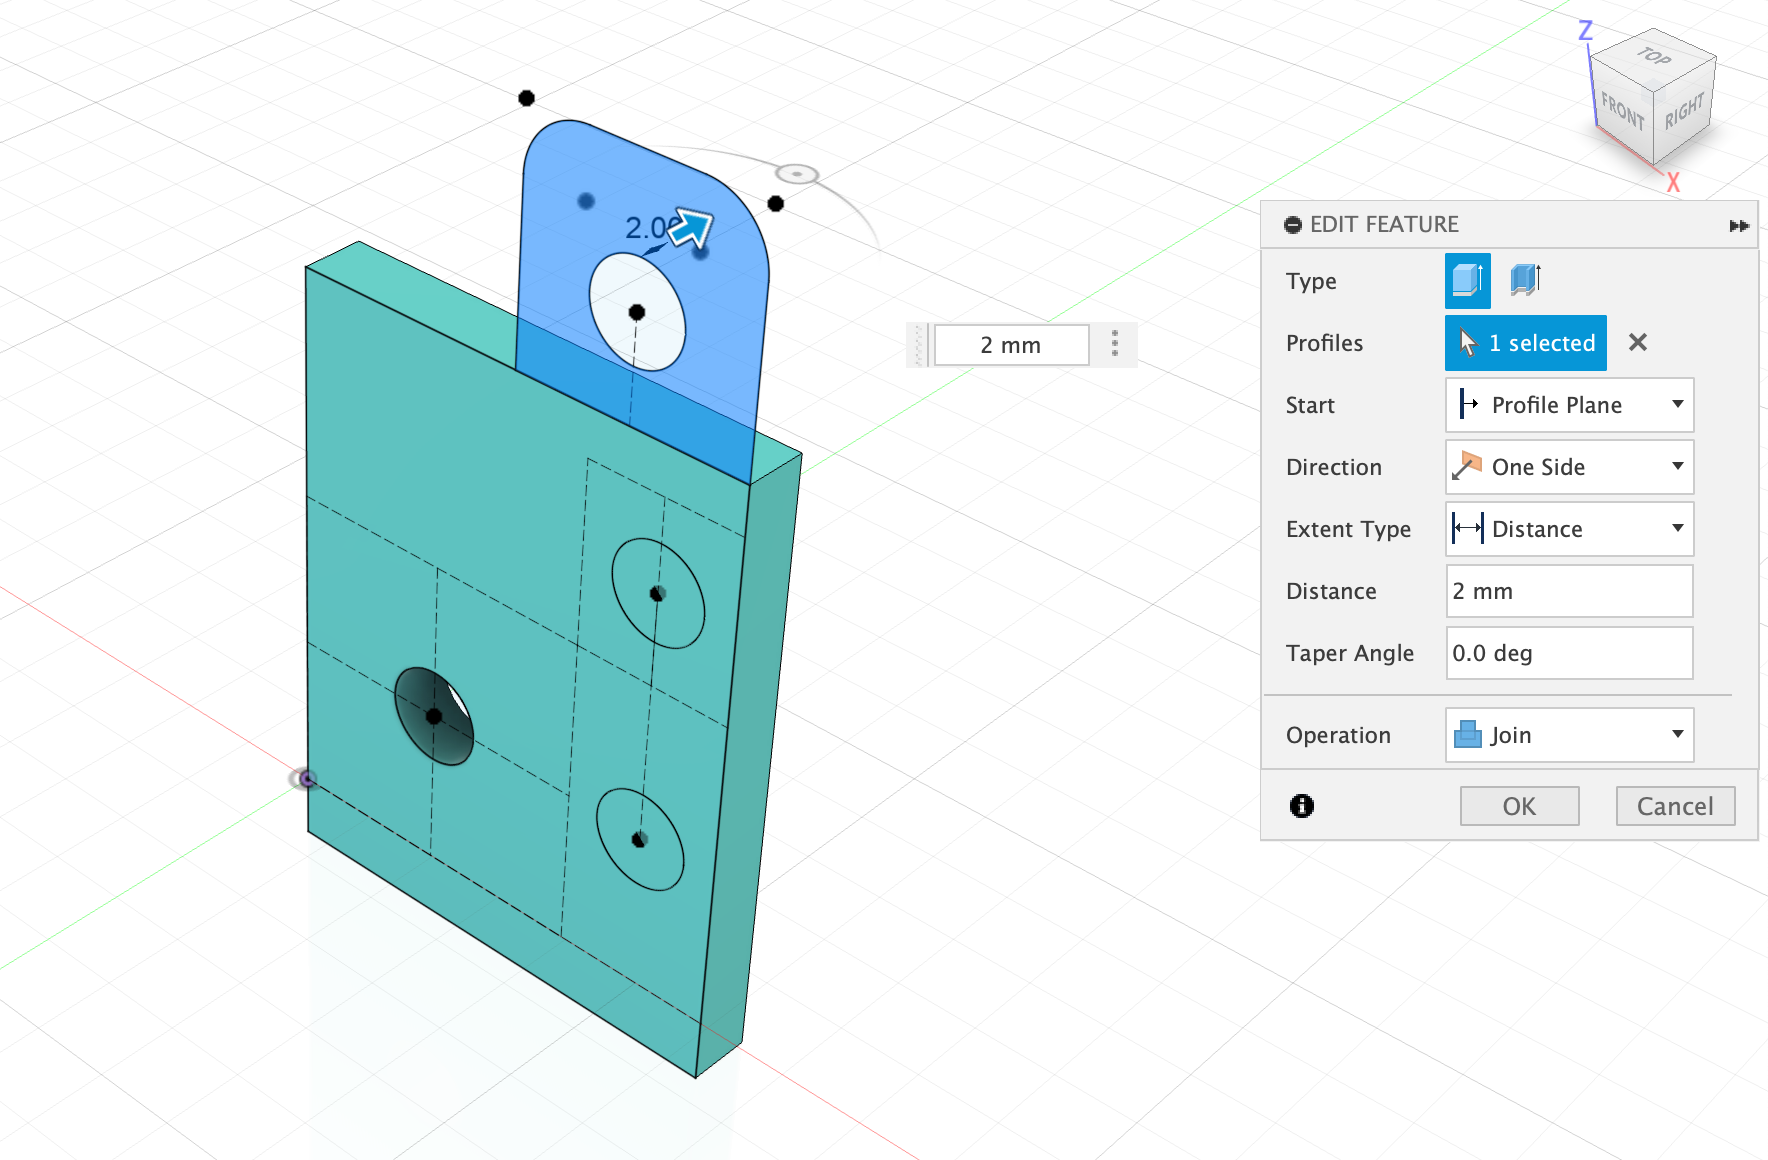Click the upper sketched circle on plate
The height and width of the screenshot is (1160, 1768).
point(658,594)
